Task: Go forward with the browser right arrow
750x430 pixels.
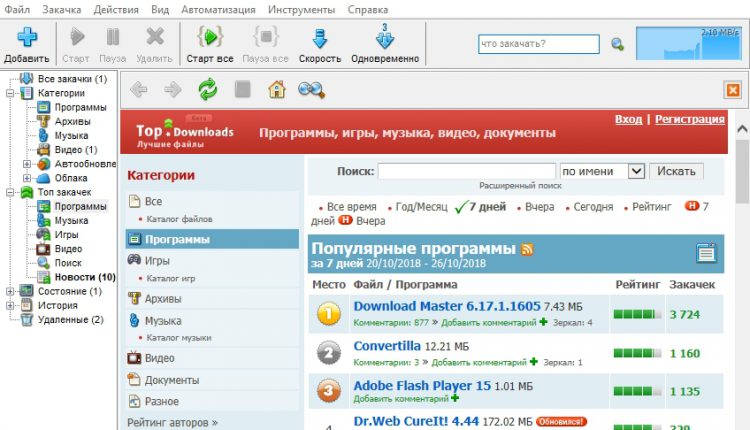Action: [173, 89]
